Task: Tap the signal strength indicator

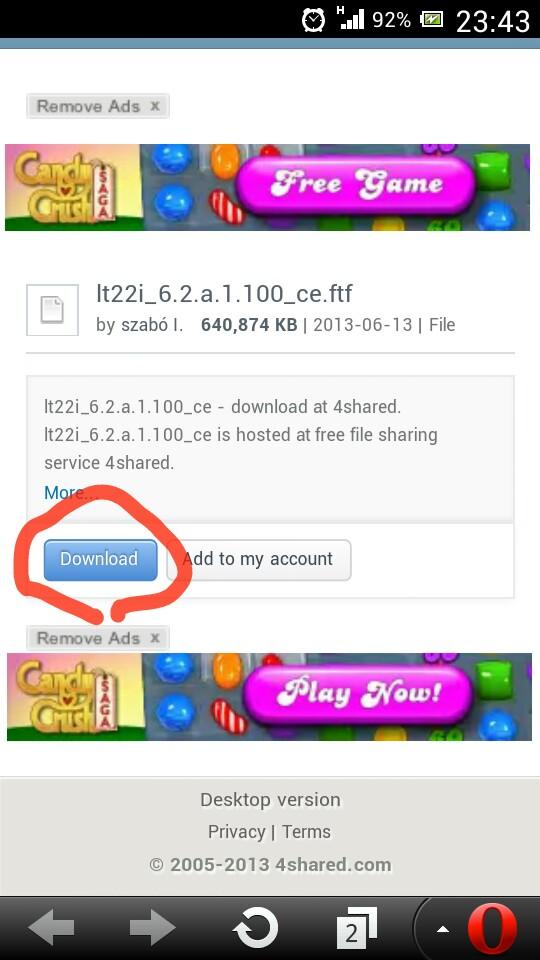Action: [x=351, y=18]
